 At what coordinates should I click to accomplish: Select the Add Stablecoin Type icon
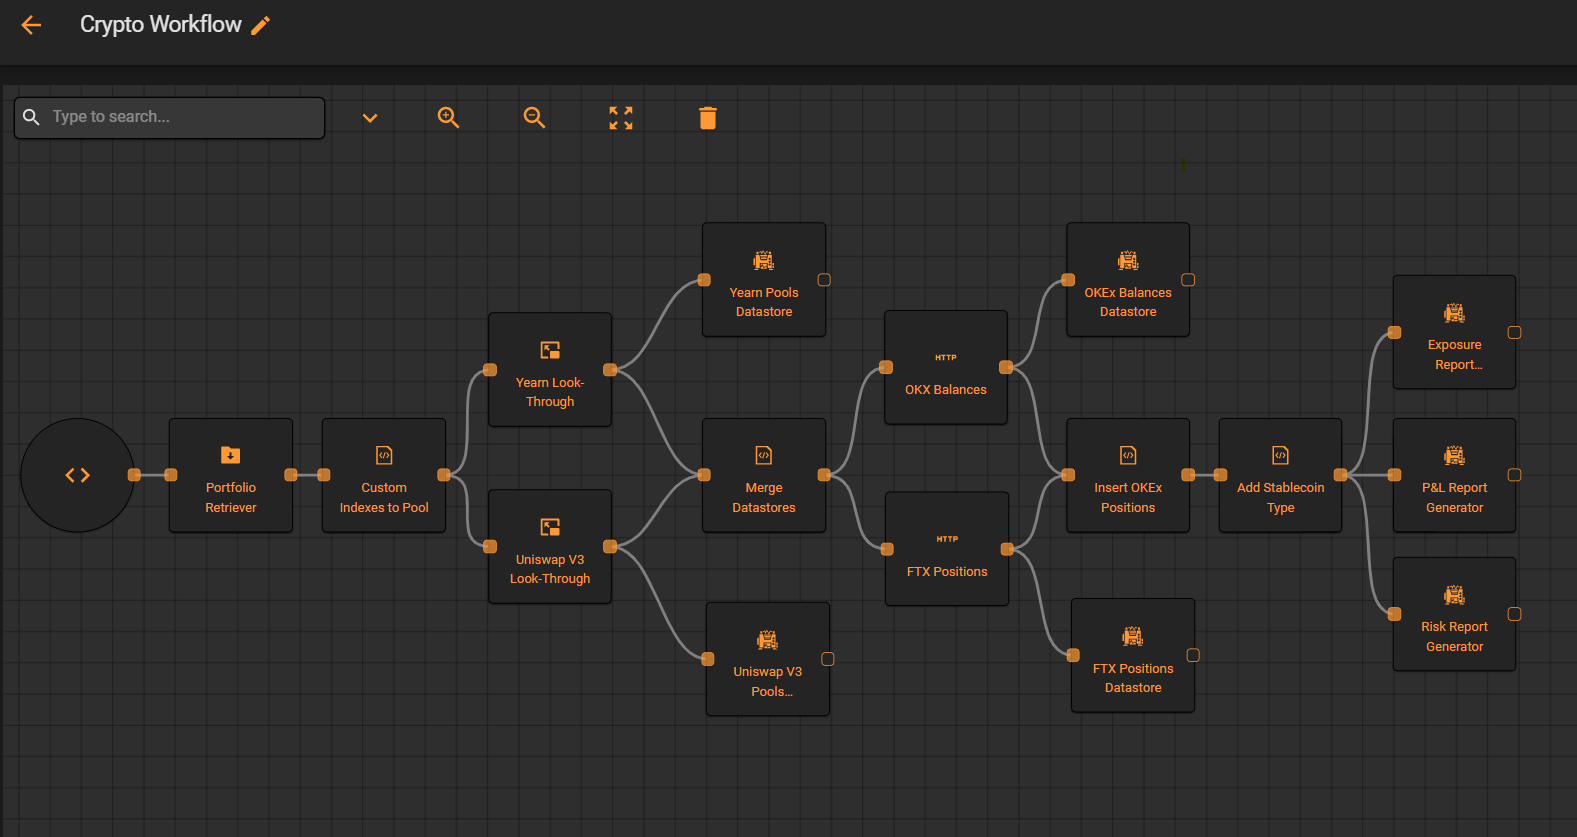tap(1281, 455)
